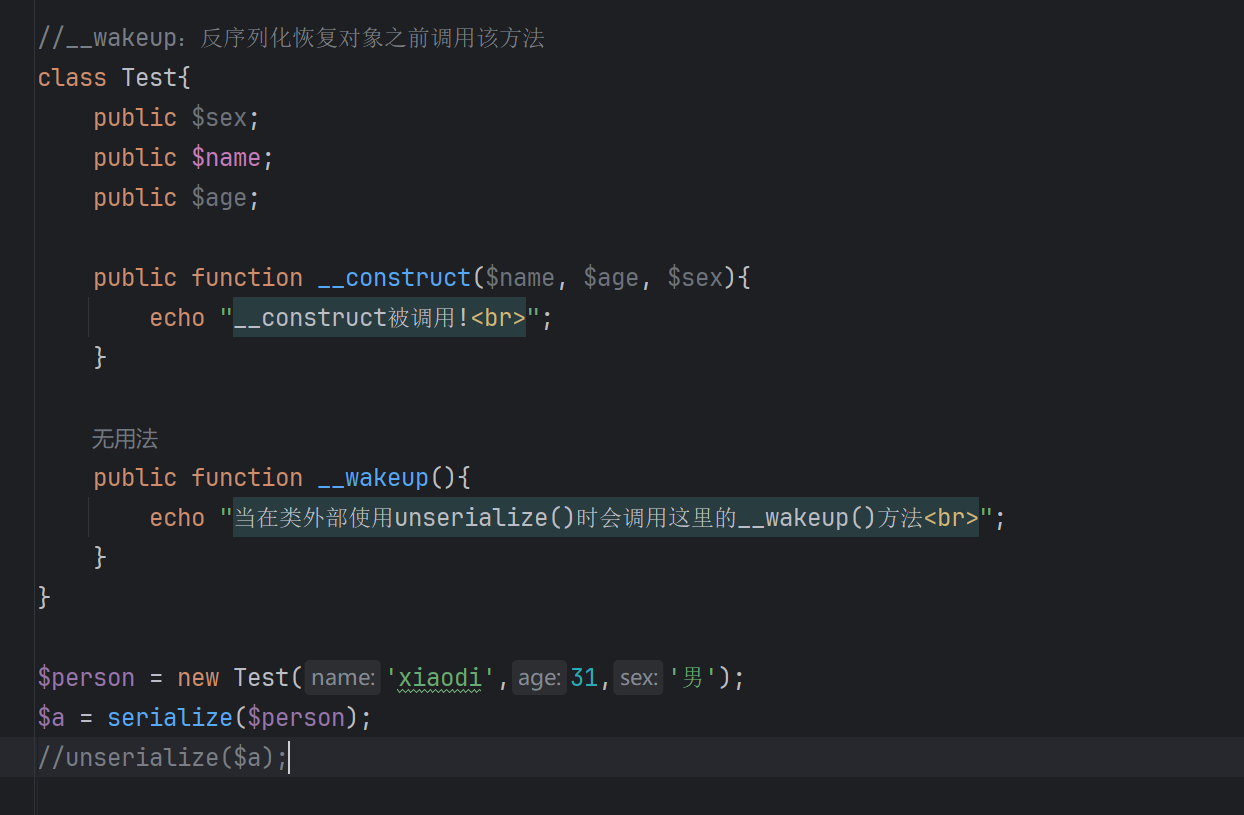Image resolution: width=1244 pixels, height=815 pixels.
Task: Click the sex: parameter hint
Action: tap(638, 678)
